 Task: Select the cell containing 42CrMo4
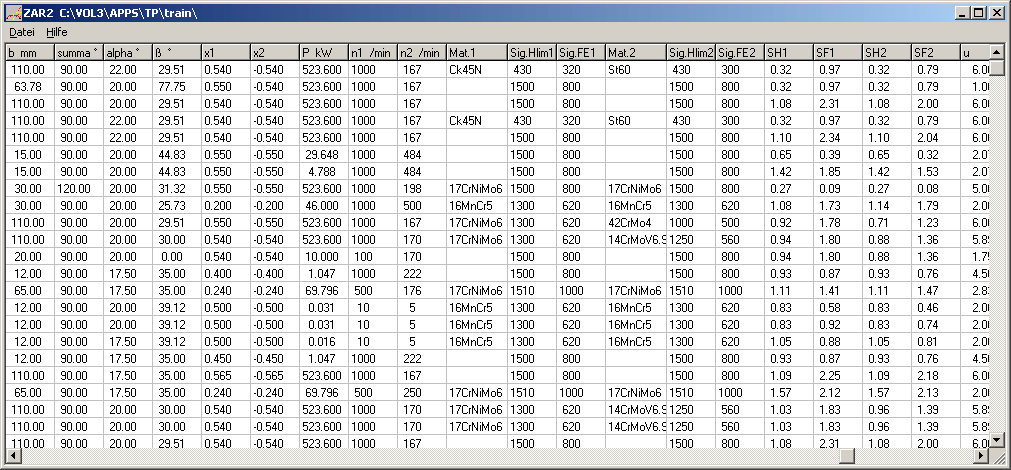[x=635, y=222]
